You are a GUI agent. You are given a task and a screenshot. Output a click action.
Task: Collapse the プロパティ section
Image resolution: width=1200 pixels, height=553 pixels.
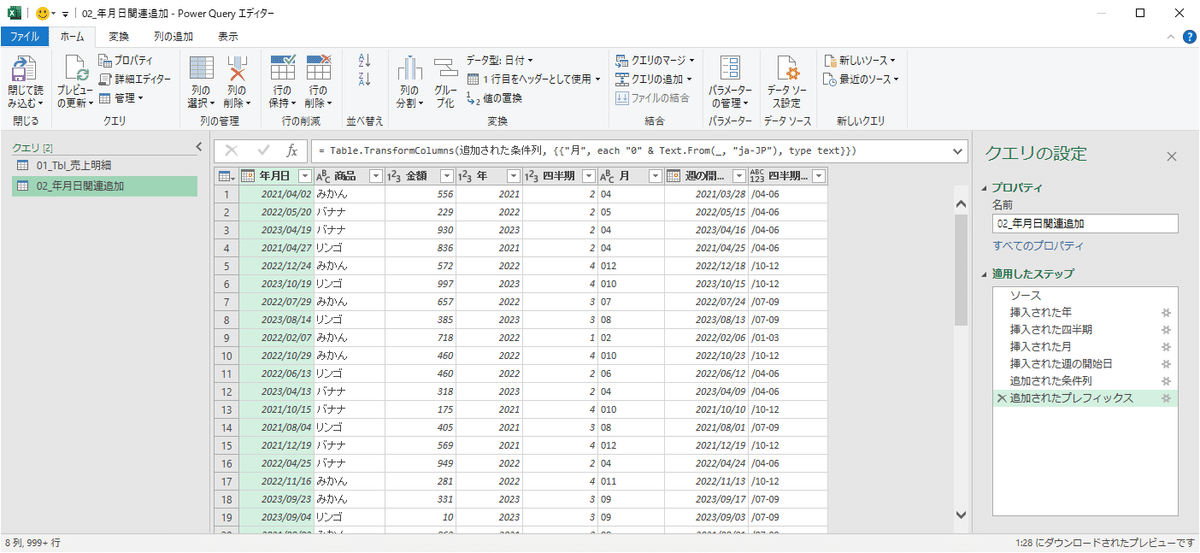click(x=984, y=187)
